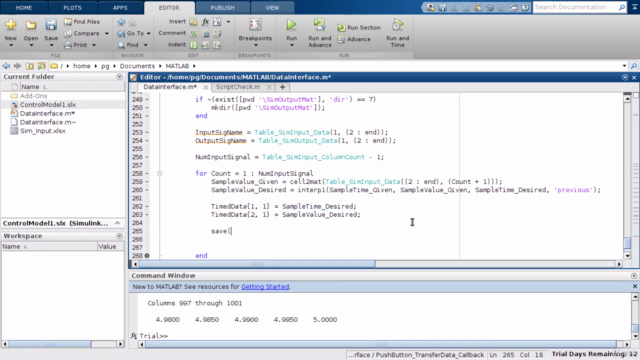Click the Breakpoints icon
The height and width of the screenshot is (360, 640).
pyautogui.click(x=256, y=25)
